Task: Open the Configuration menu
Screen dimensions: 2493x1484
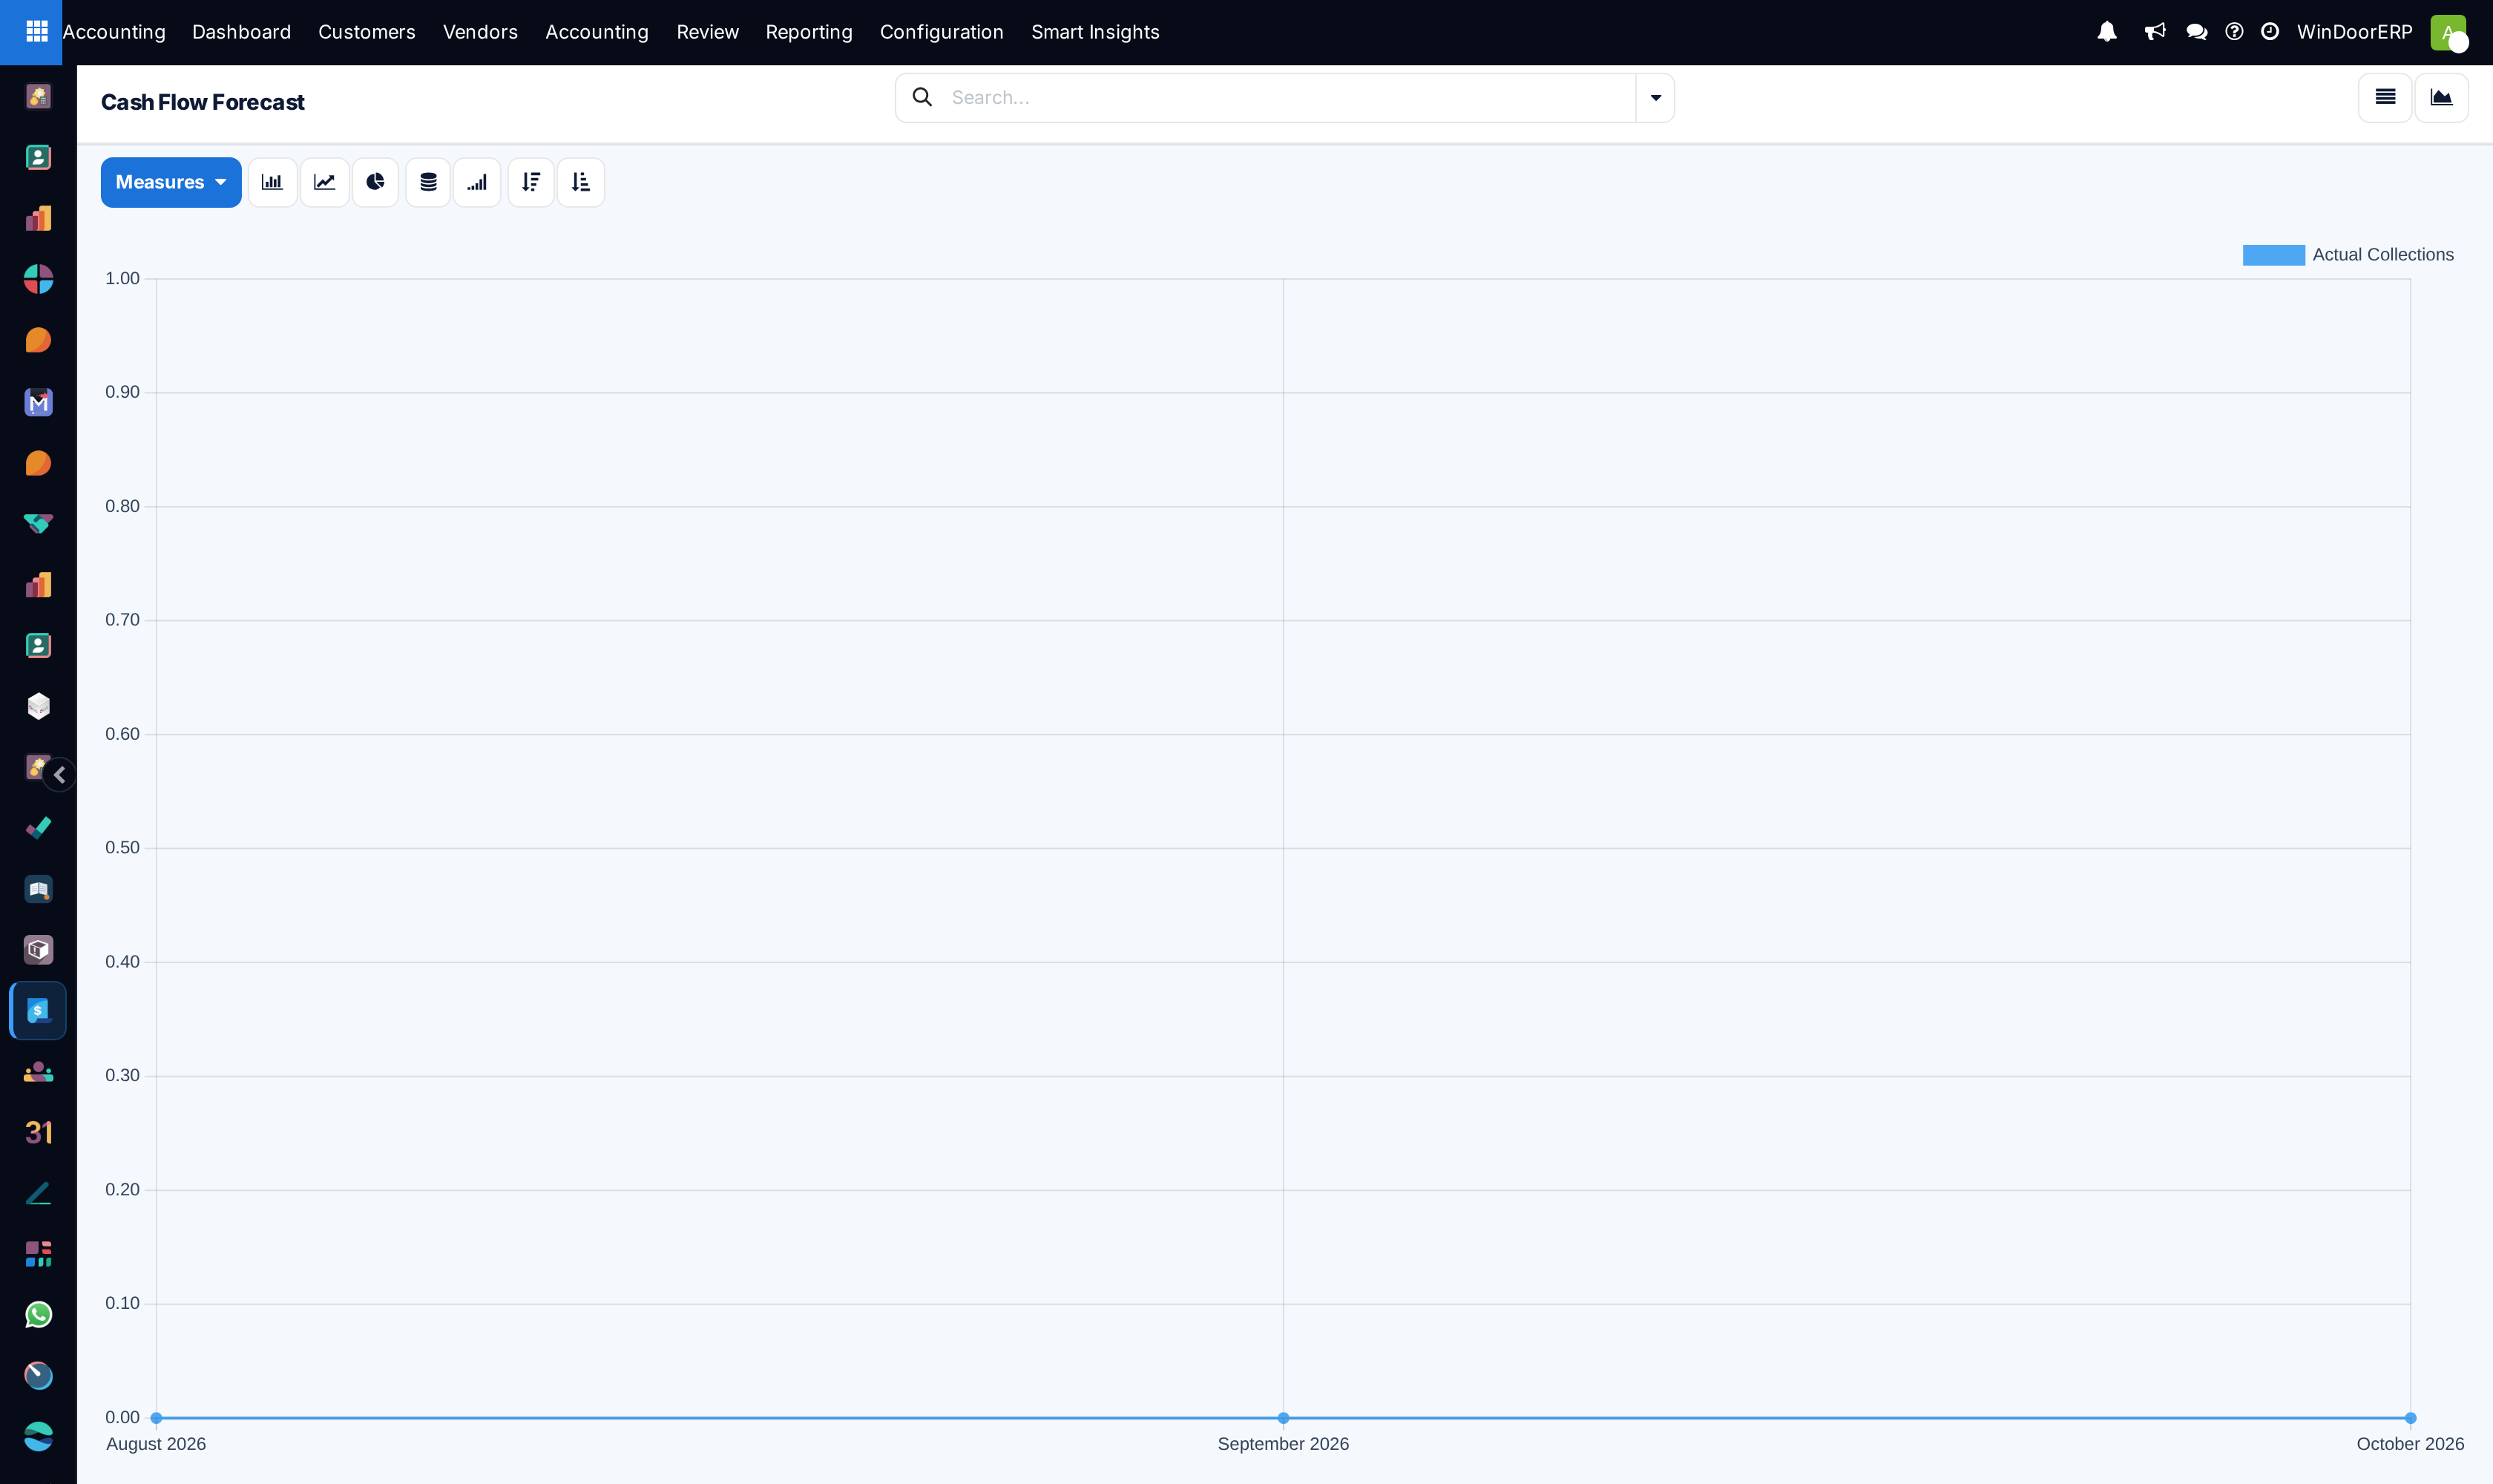Action: pos(941,32)
